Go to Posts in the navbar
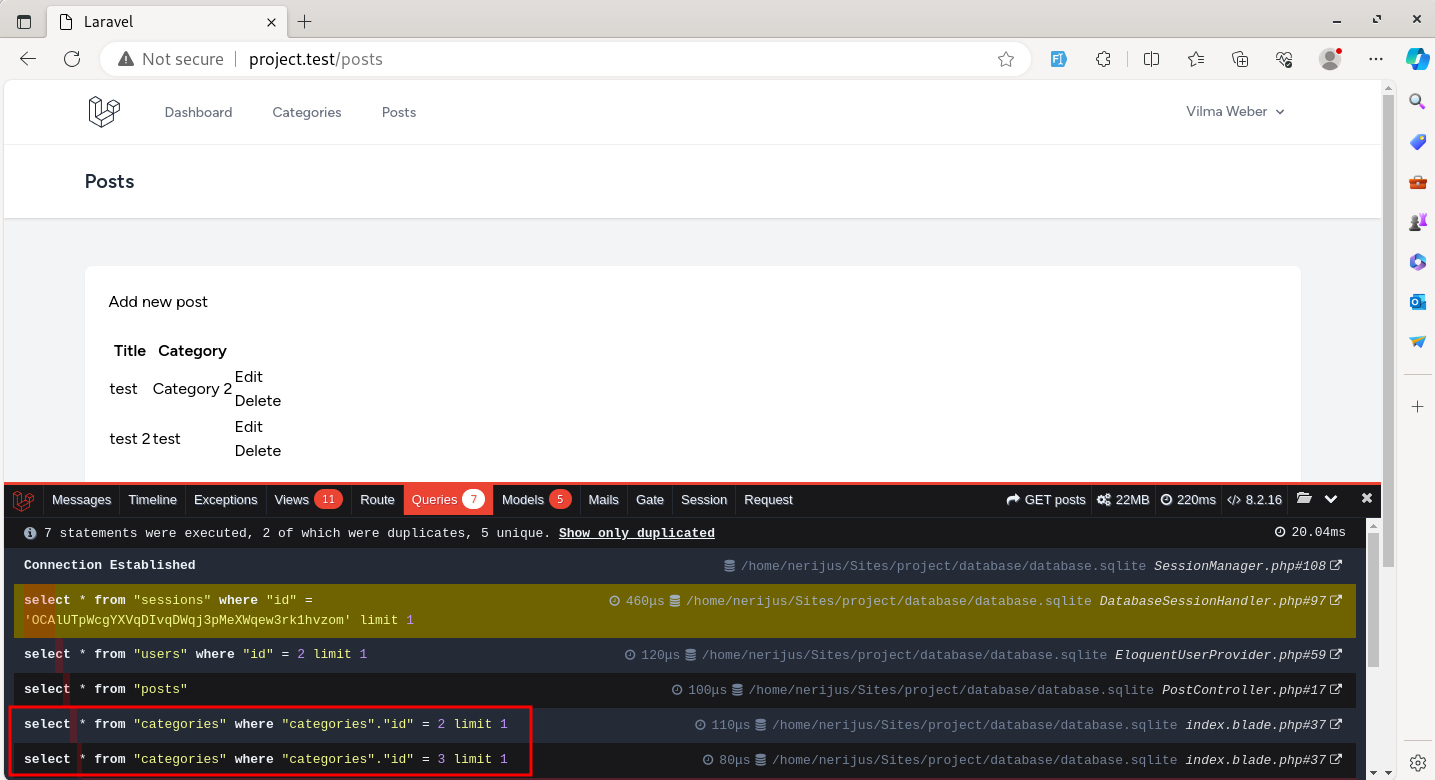1435x780 pixels. coord(399,112)
